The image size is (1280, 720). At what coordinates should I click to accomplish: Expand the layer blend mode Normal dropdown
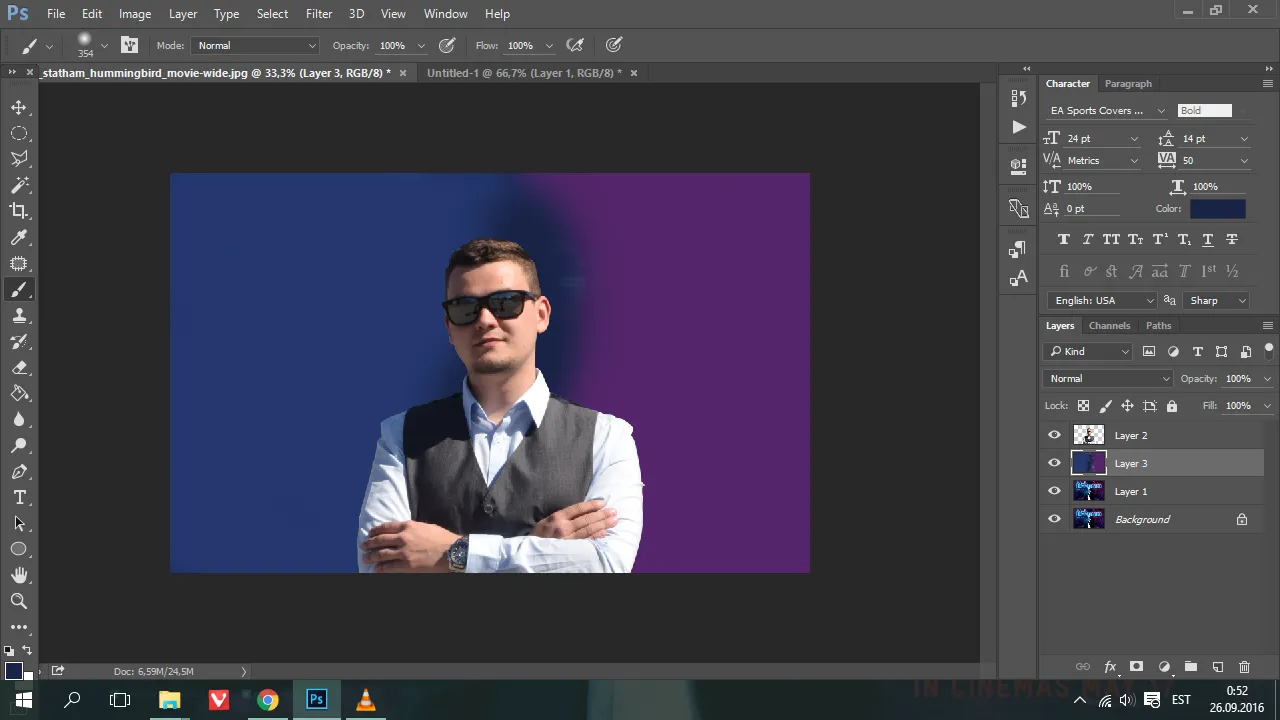pos(1108,378)
